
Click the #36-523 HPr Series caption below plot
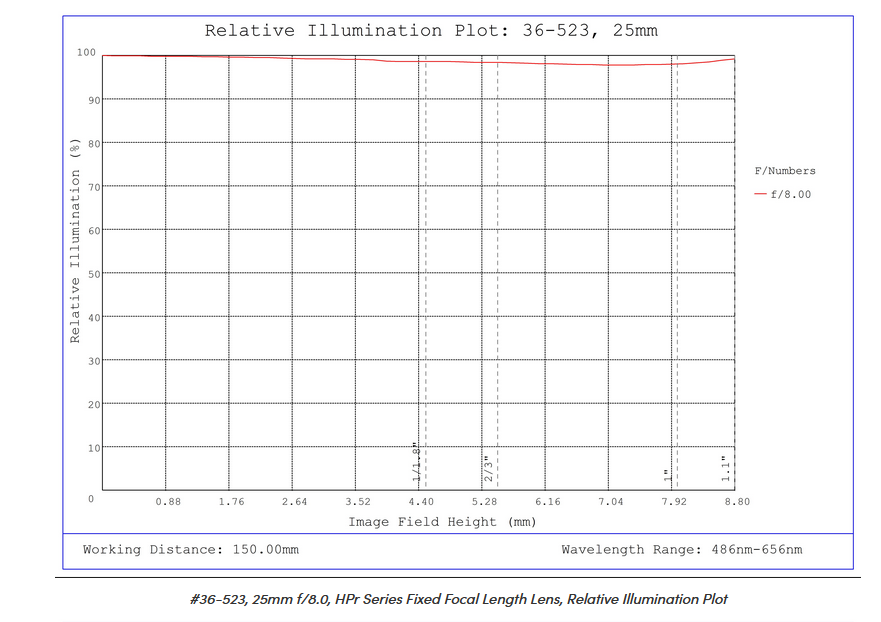coord(457,599)
